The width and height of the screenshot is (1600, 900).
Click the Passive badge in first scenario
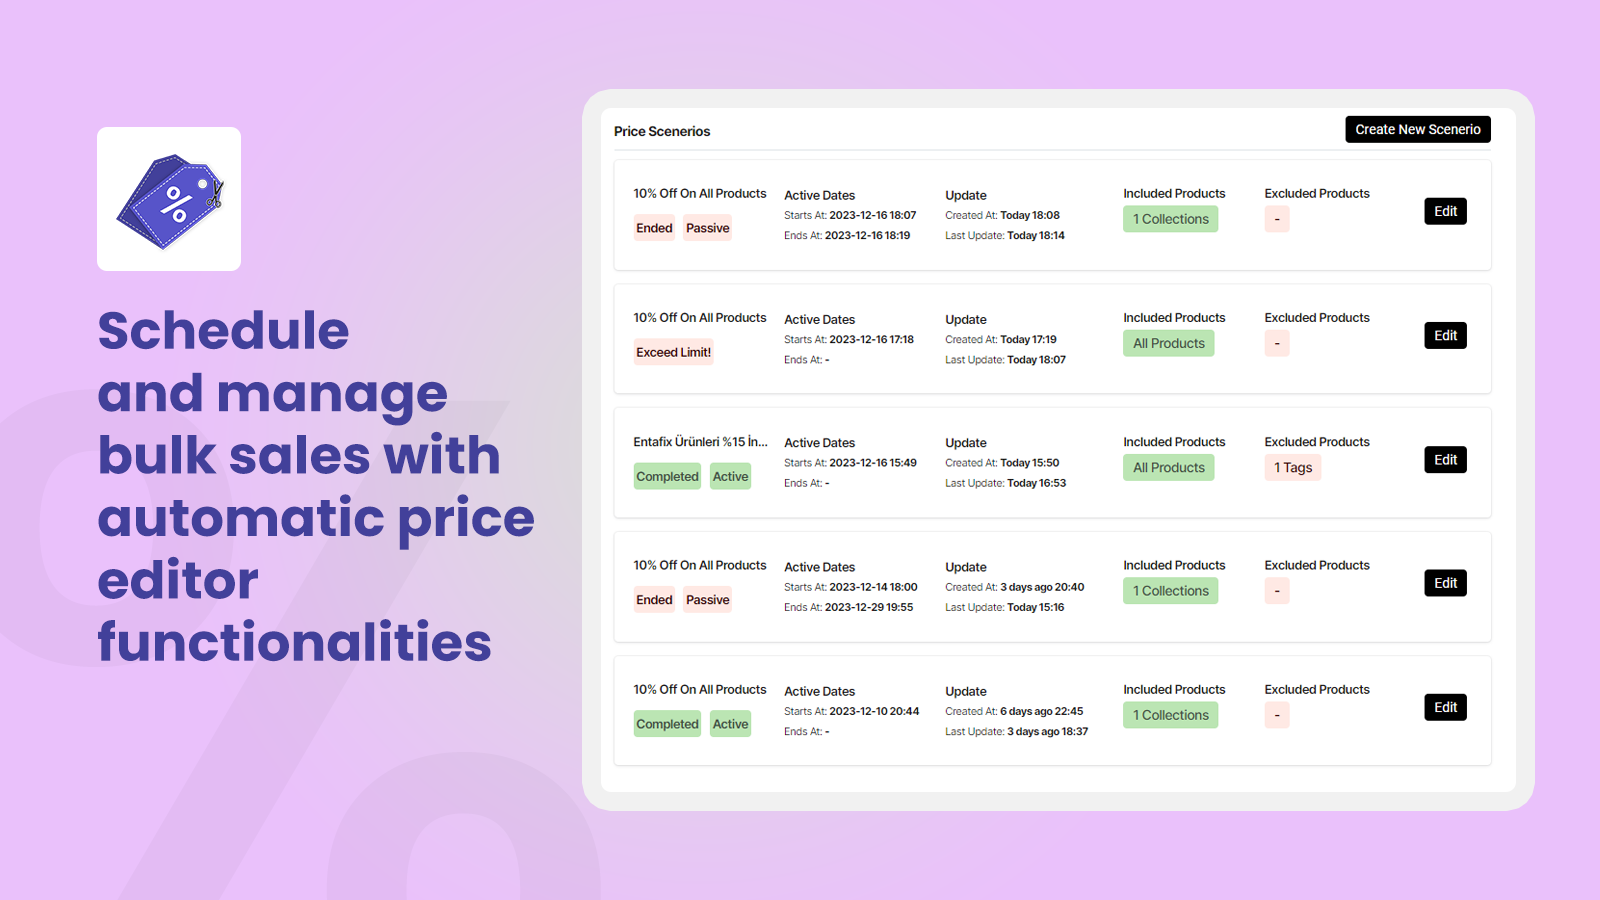pos(707,229)
